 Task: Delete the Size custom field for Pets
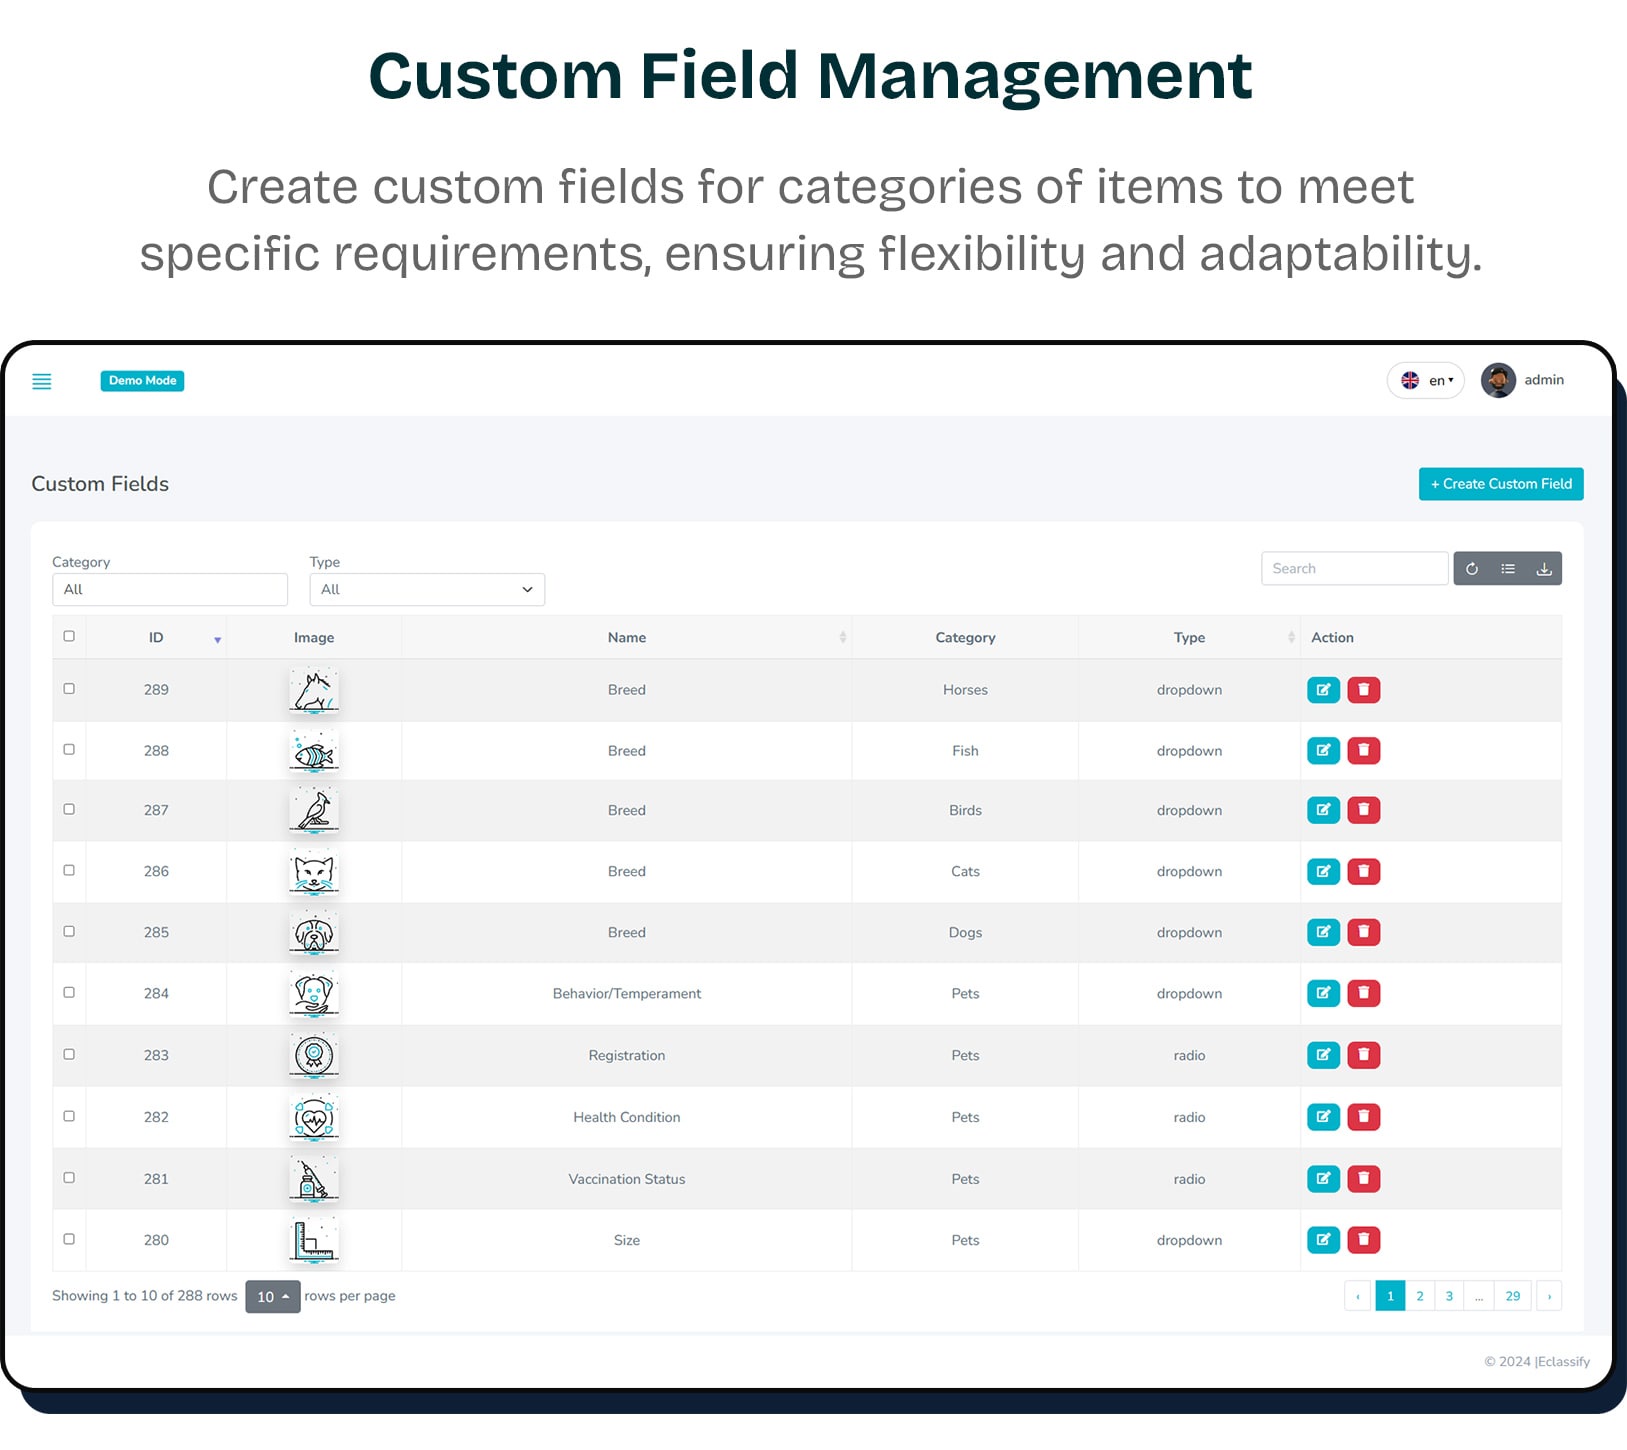[x=1363, y=1239]
